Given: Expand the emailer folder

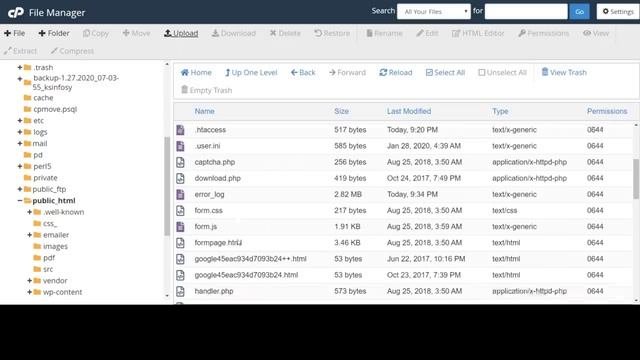Looking at the screenshot, I should click(29, 235).
